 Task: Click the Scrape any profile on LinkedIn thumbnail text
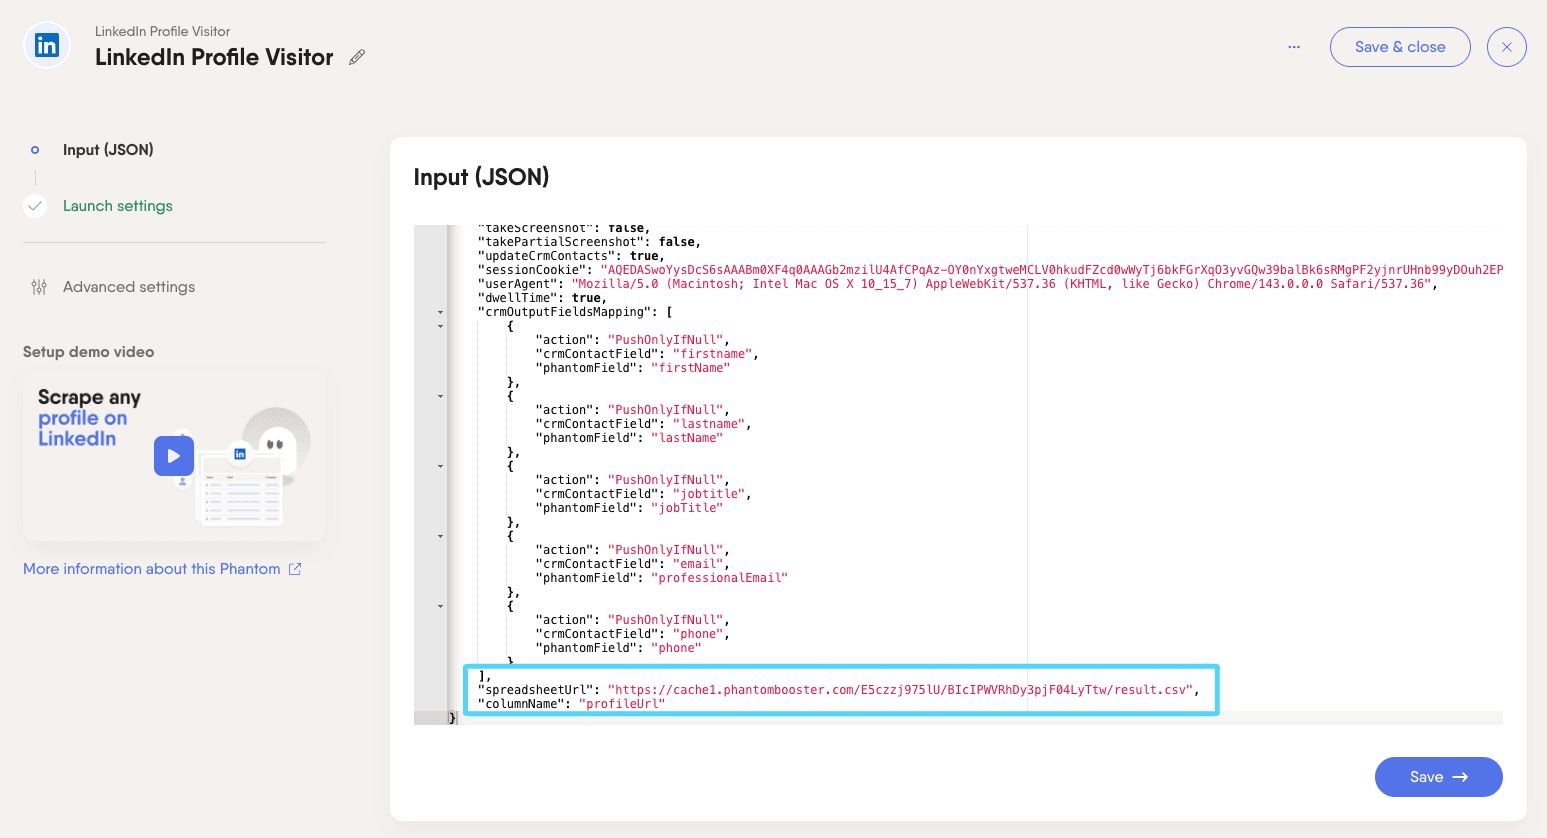tap(89, 418)
